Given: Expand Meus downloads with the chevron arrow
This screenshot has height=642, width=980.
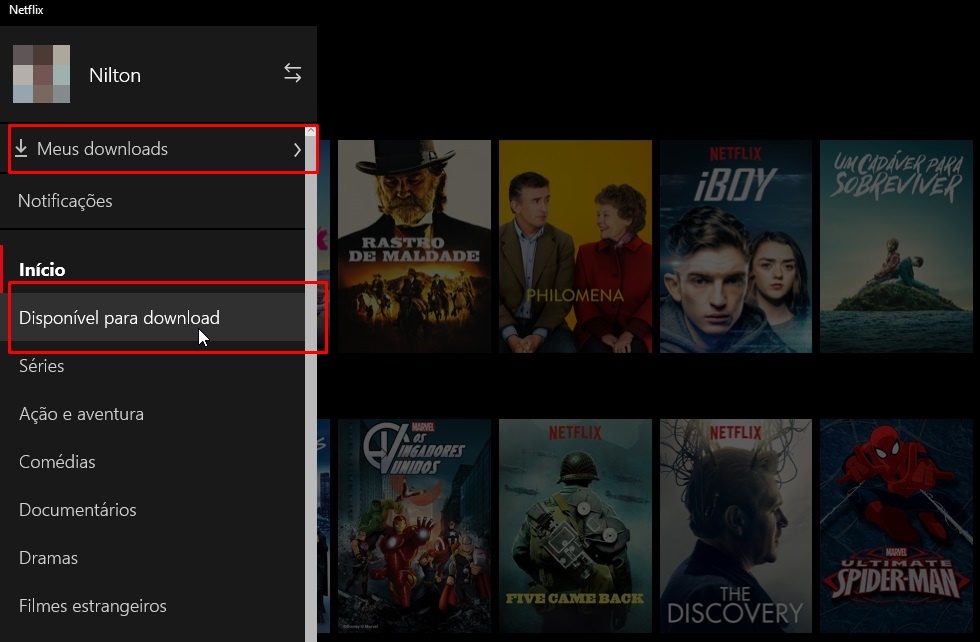Looking at the screenshot, I should [297, 149].
